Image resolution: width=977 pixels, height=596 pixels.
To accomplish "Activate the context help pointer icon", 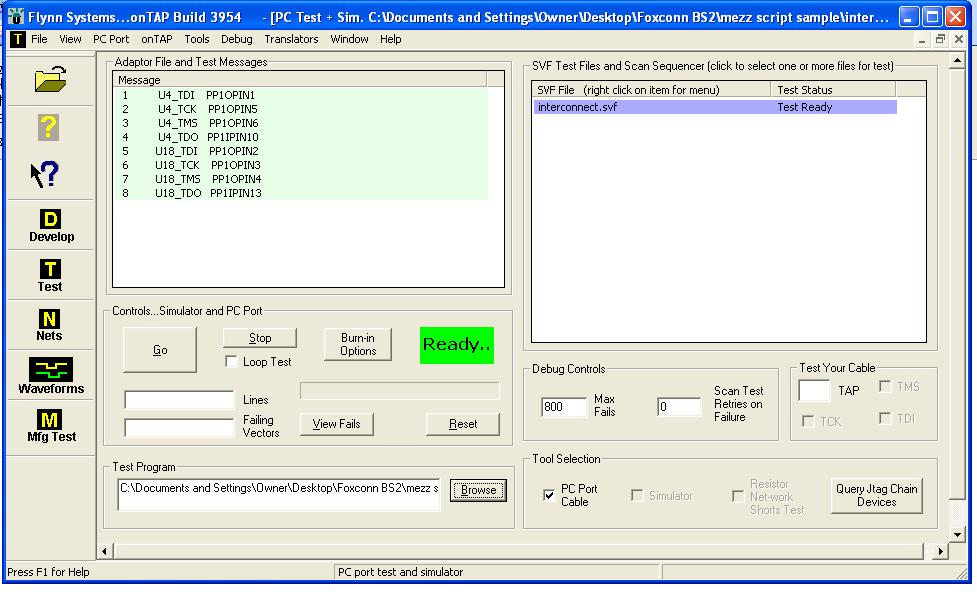I will [45, 175].
